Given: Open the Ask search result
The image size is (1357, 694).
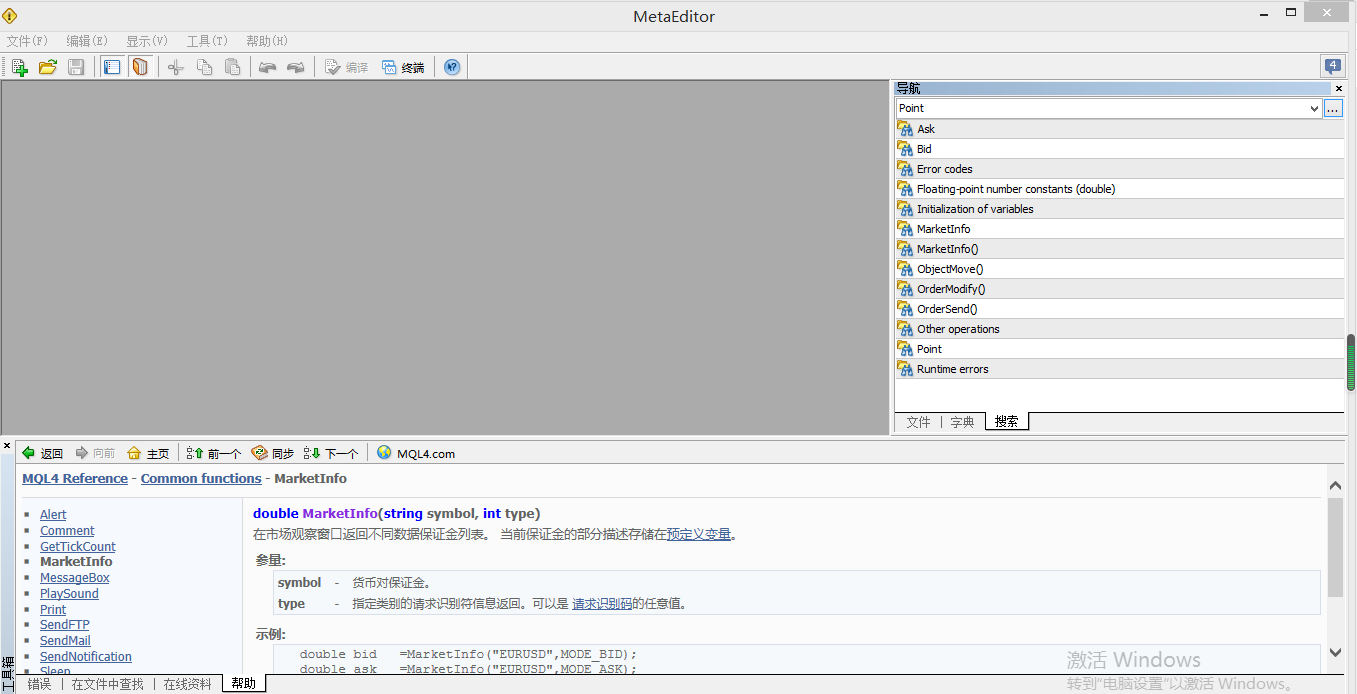Looking at the screenshot, I should point(1119,129).
